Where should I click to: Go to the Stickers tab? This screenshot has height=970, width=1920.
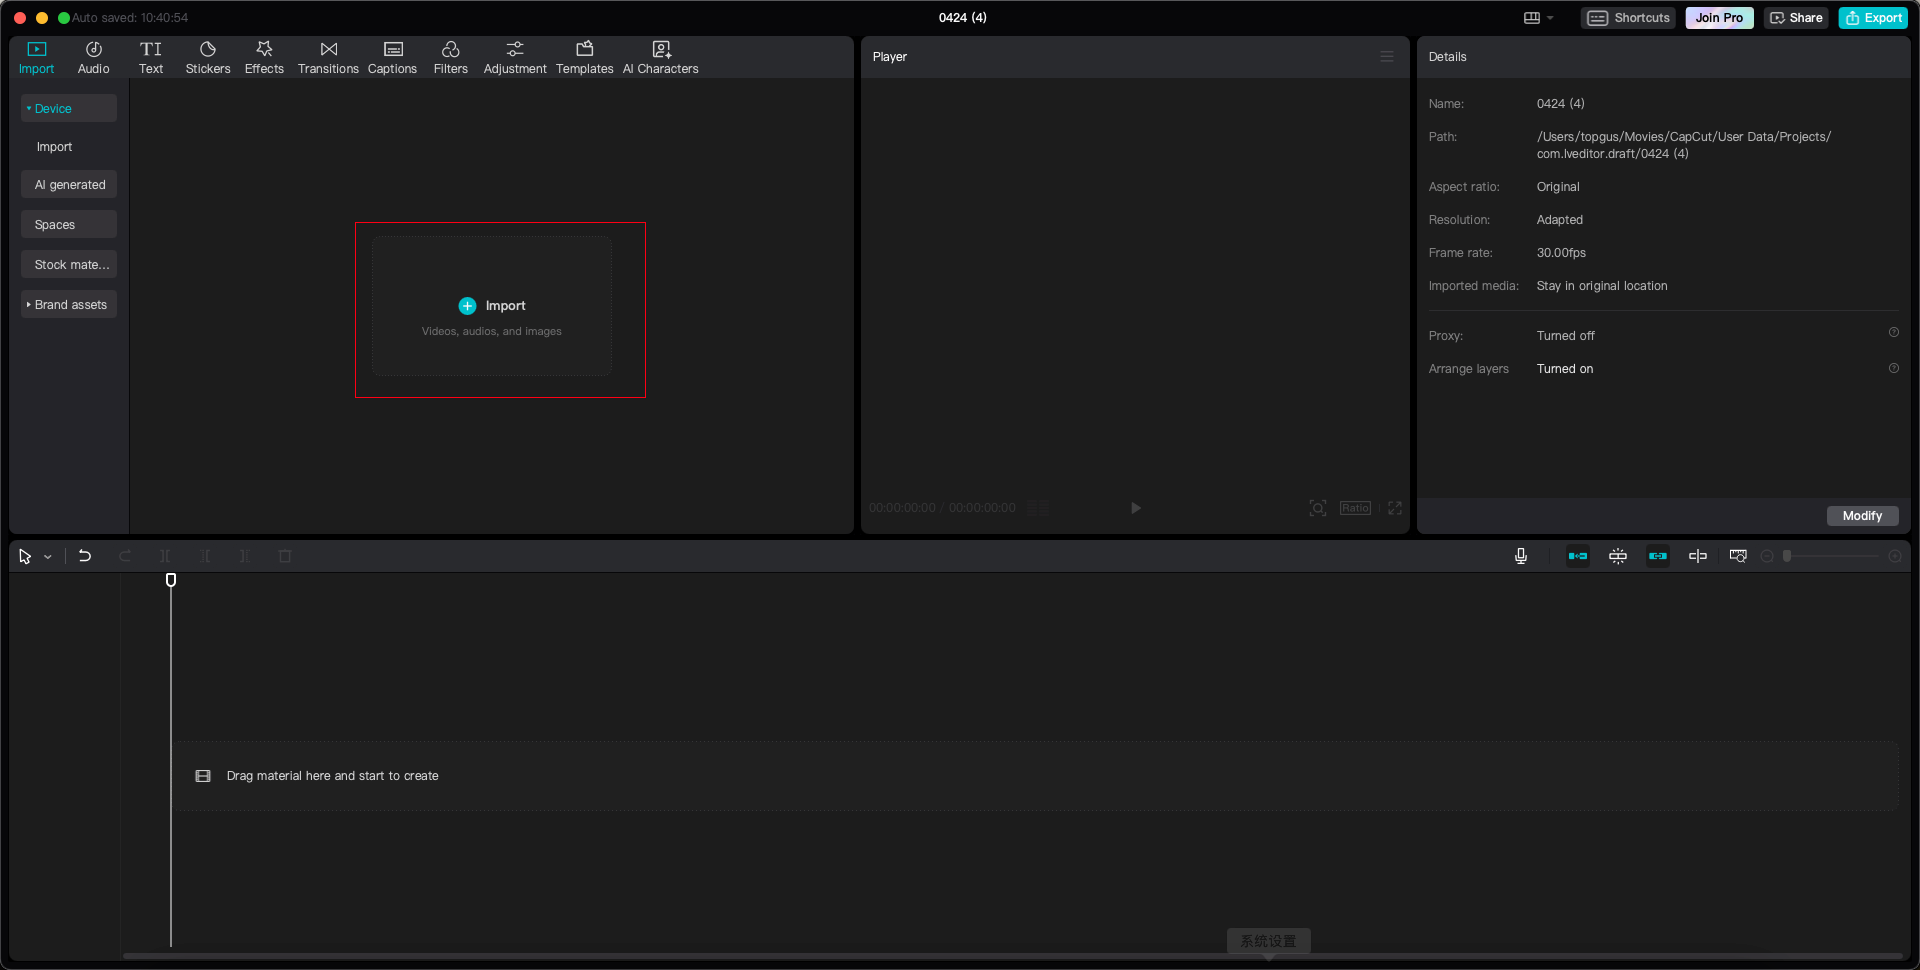click(x=208, y=58)
